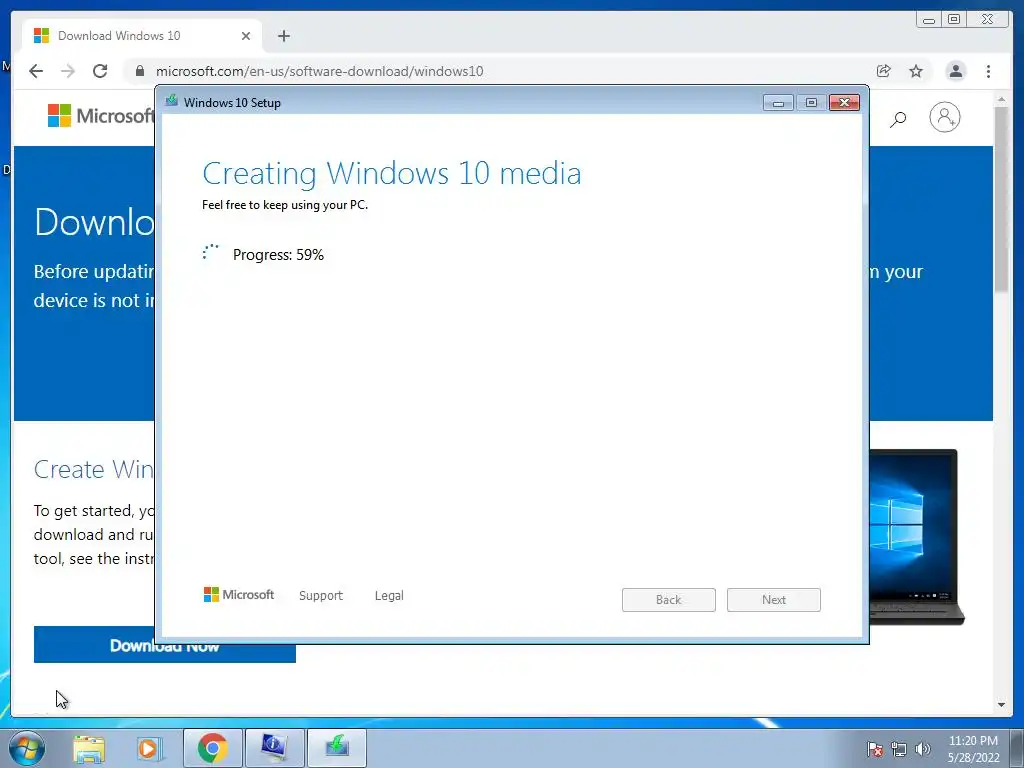1024x768 pixels.
Task: Open search on the Microsoft website
Action: (899, 118)
